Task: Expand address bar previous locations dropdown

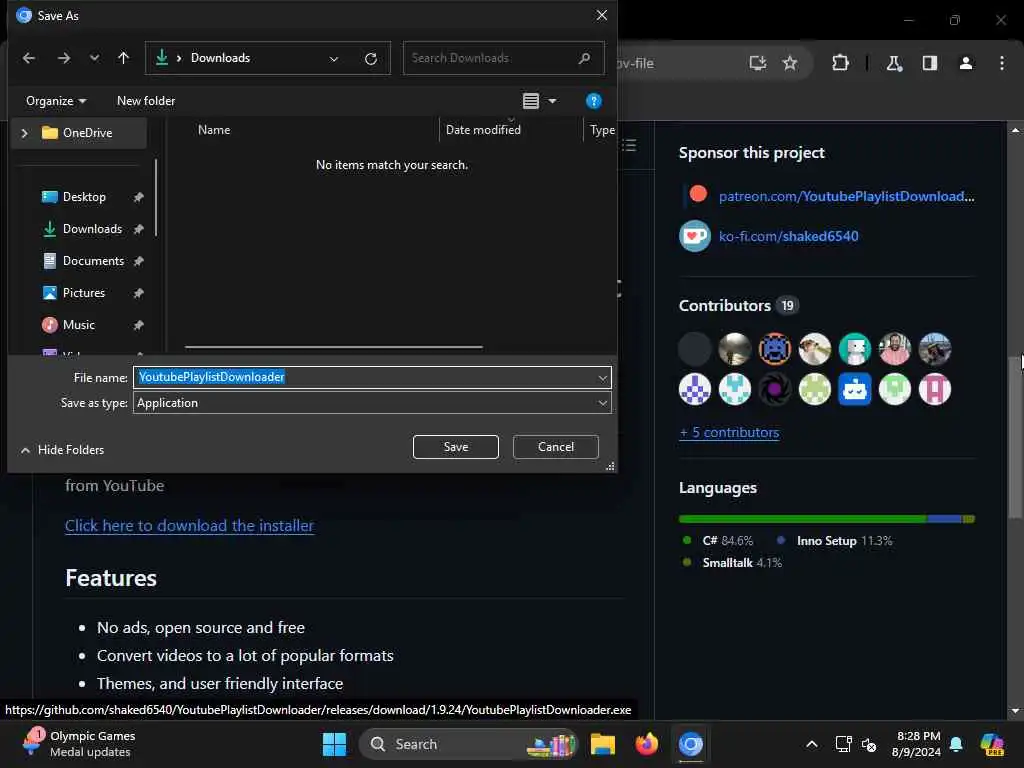Action: pyautogui.click(x=334, y=59)
